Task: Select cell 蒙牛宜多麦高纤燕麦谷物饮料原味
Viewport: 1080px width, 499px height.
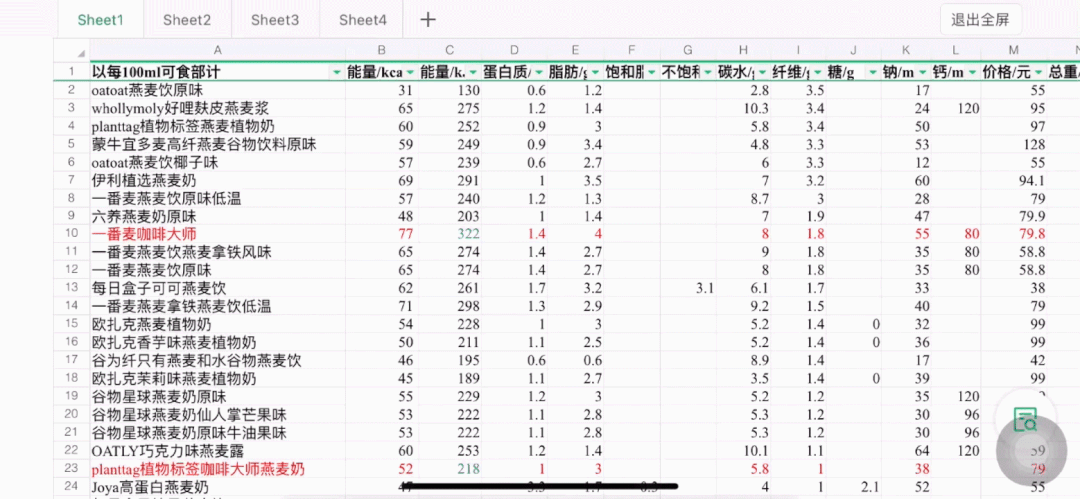Action: [217, 145]
